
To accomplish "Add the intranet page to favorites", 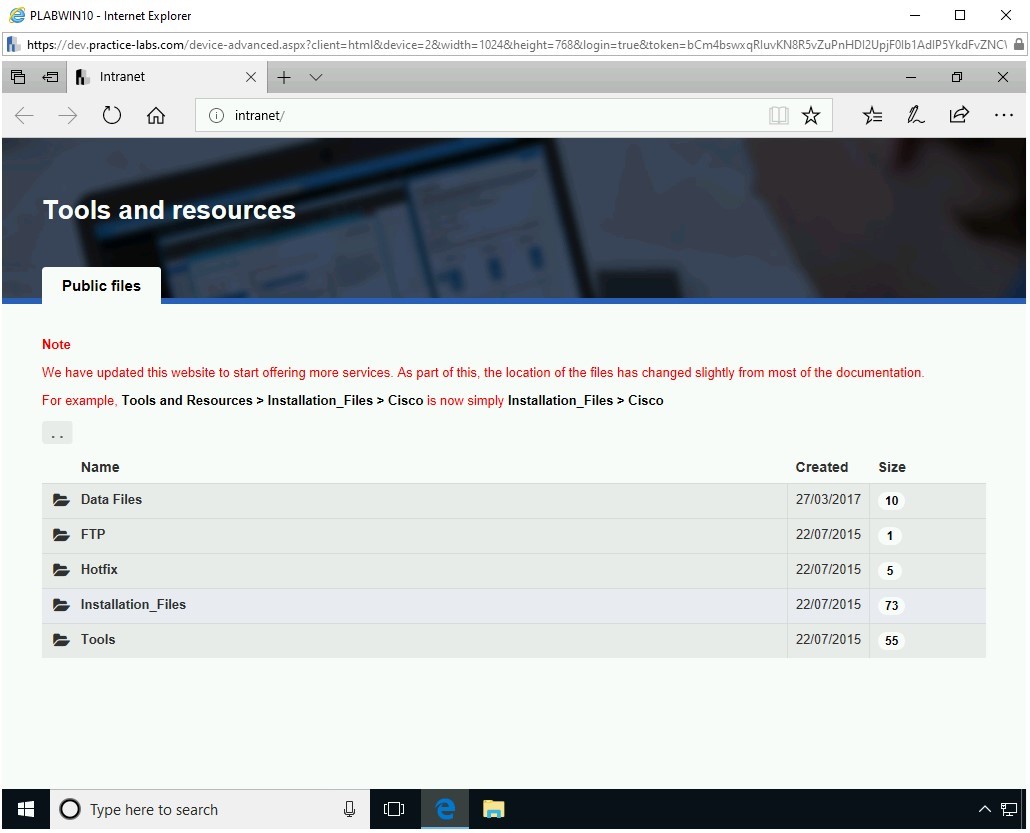I will click(x=810, y=114).
